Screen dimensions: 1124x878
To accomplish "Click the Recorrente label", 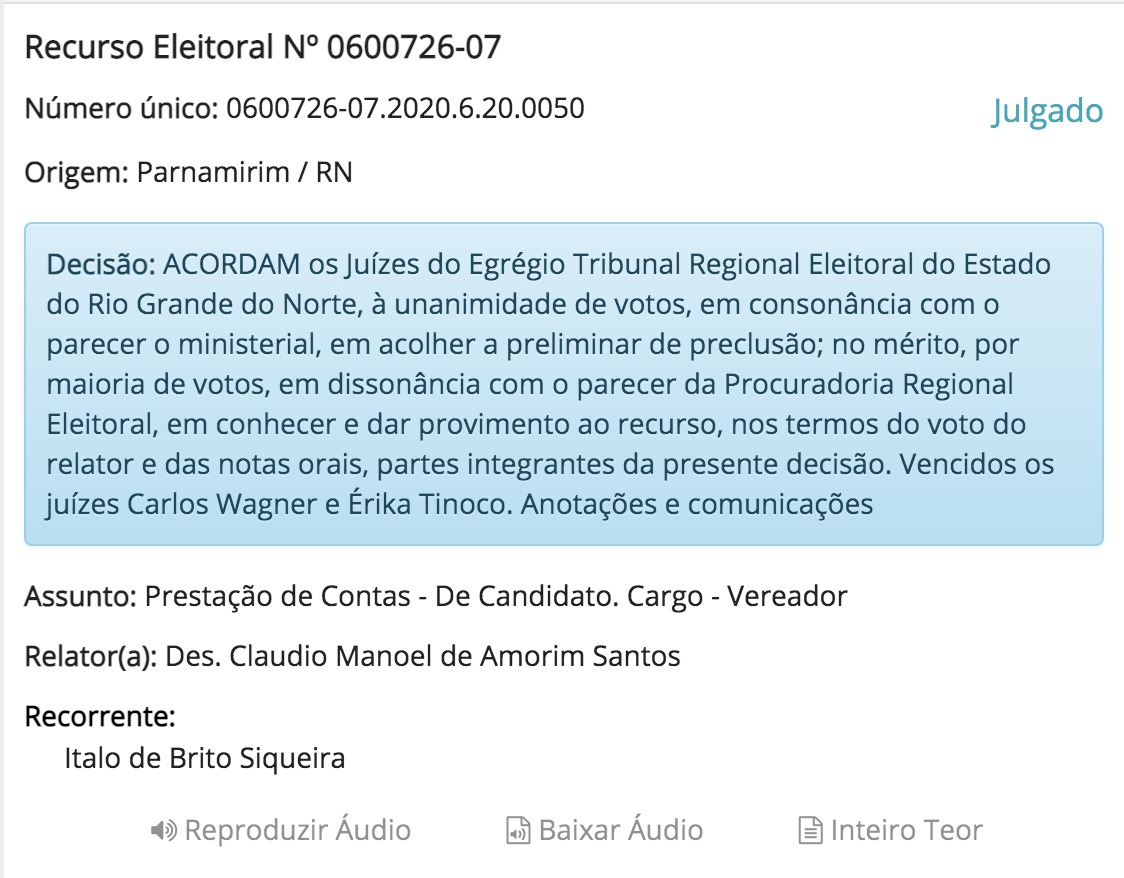I will pos(99,716).
